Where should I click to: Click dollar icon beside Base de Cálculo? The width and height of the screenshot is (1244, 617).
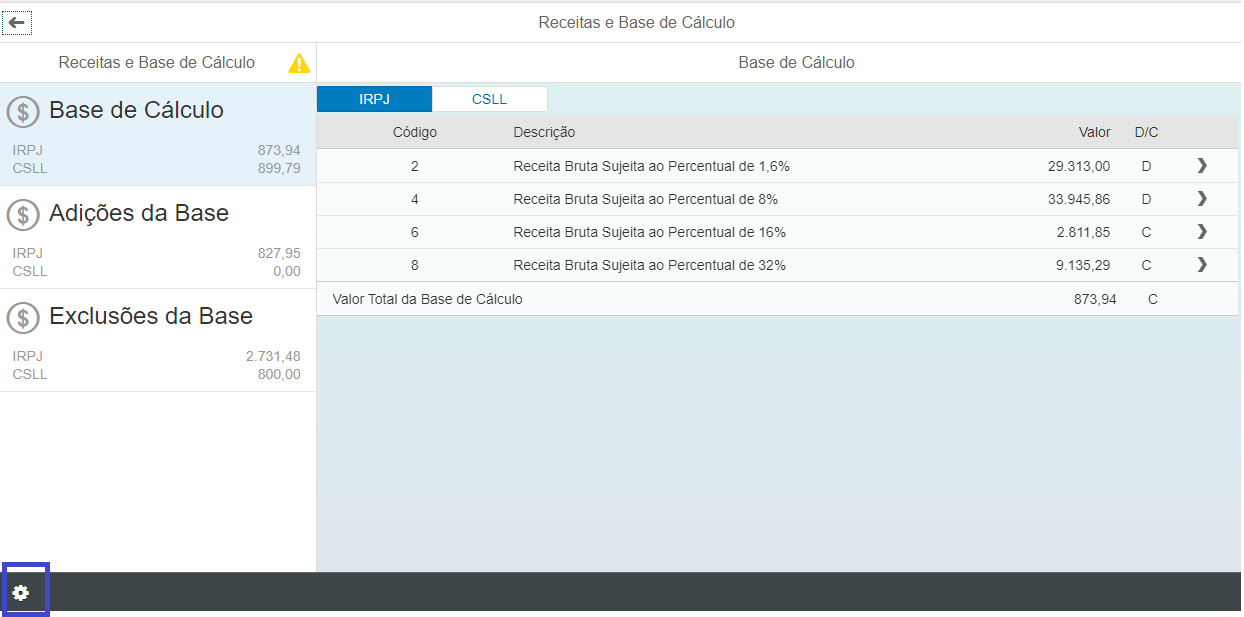(x=23, y=112)
